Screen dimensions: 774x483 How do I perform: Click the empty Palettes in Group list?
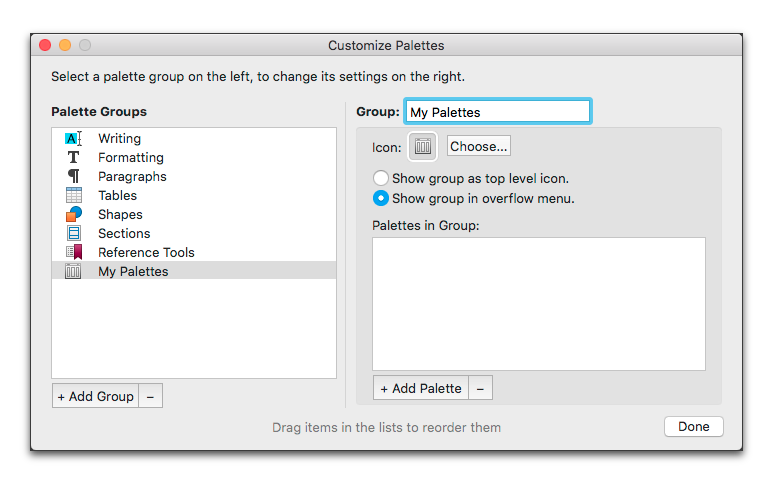(x=538, y=304)
